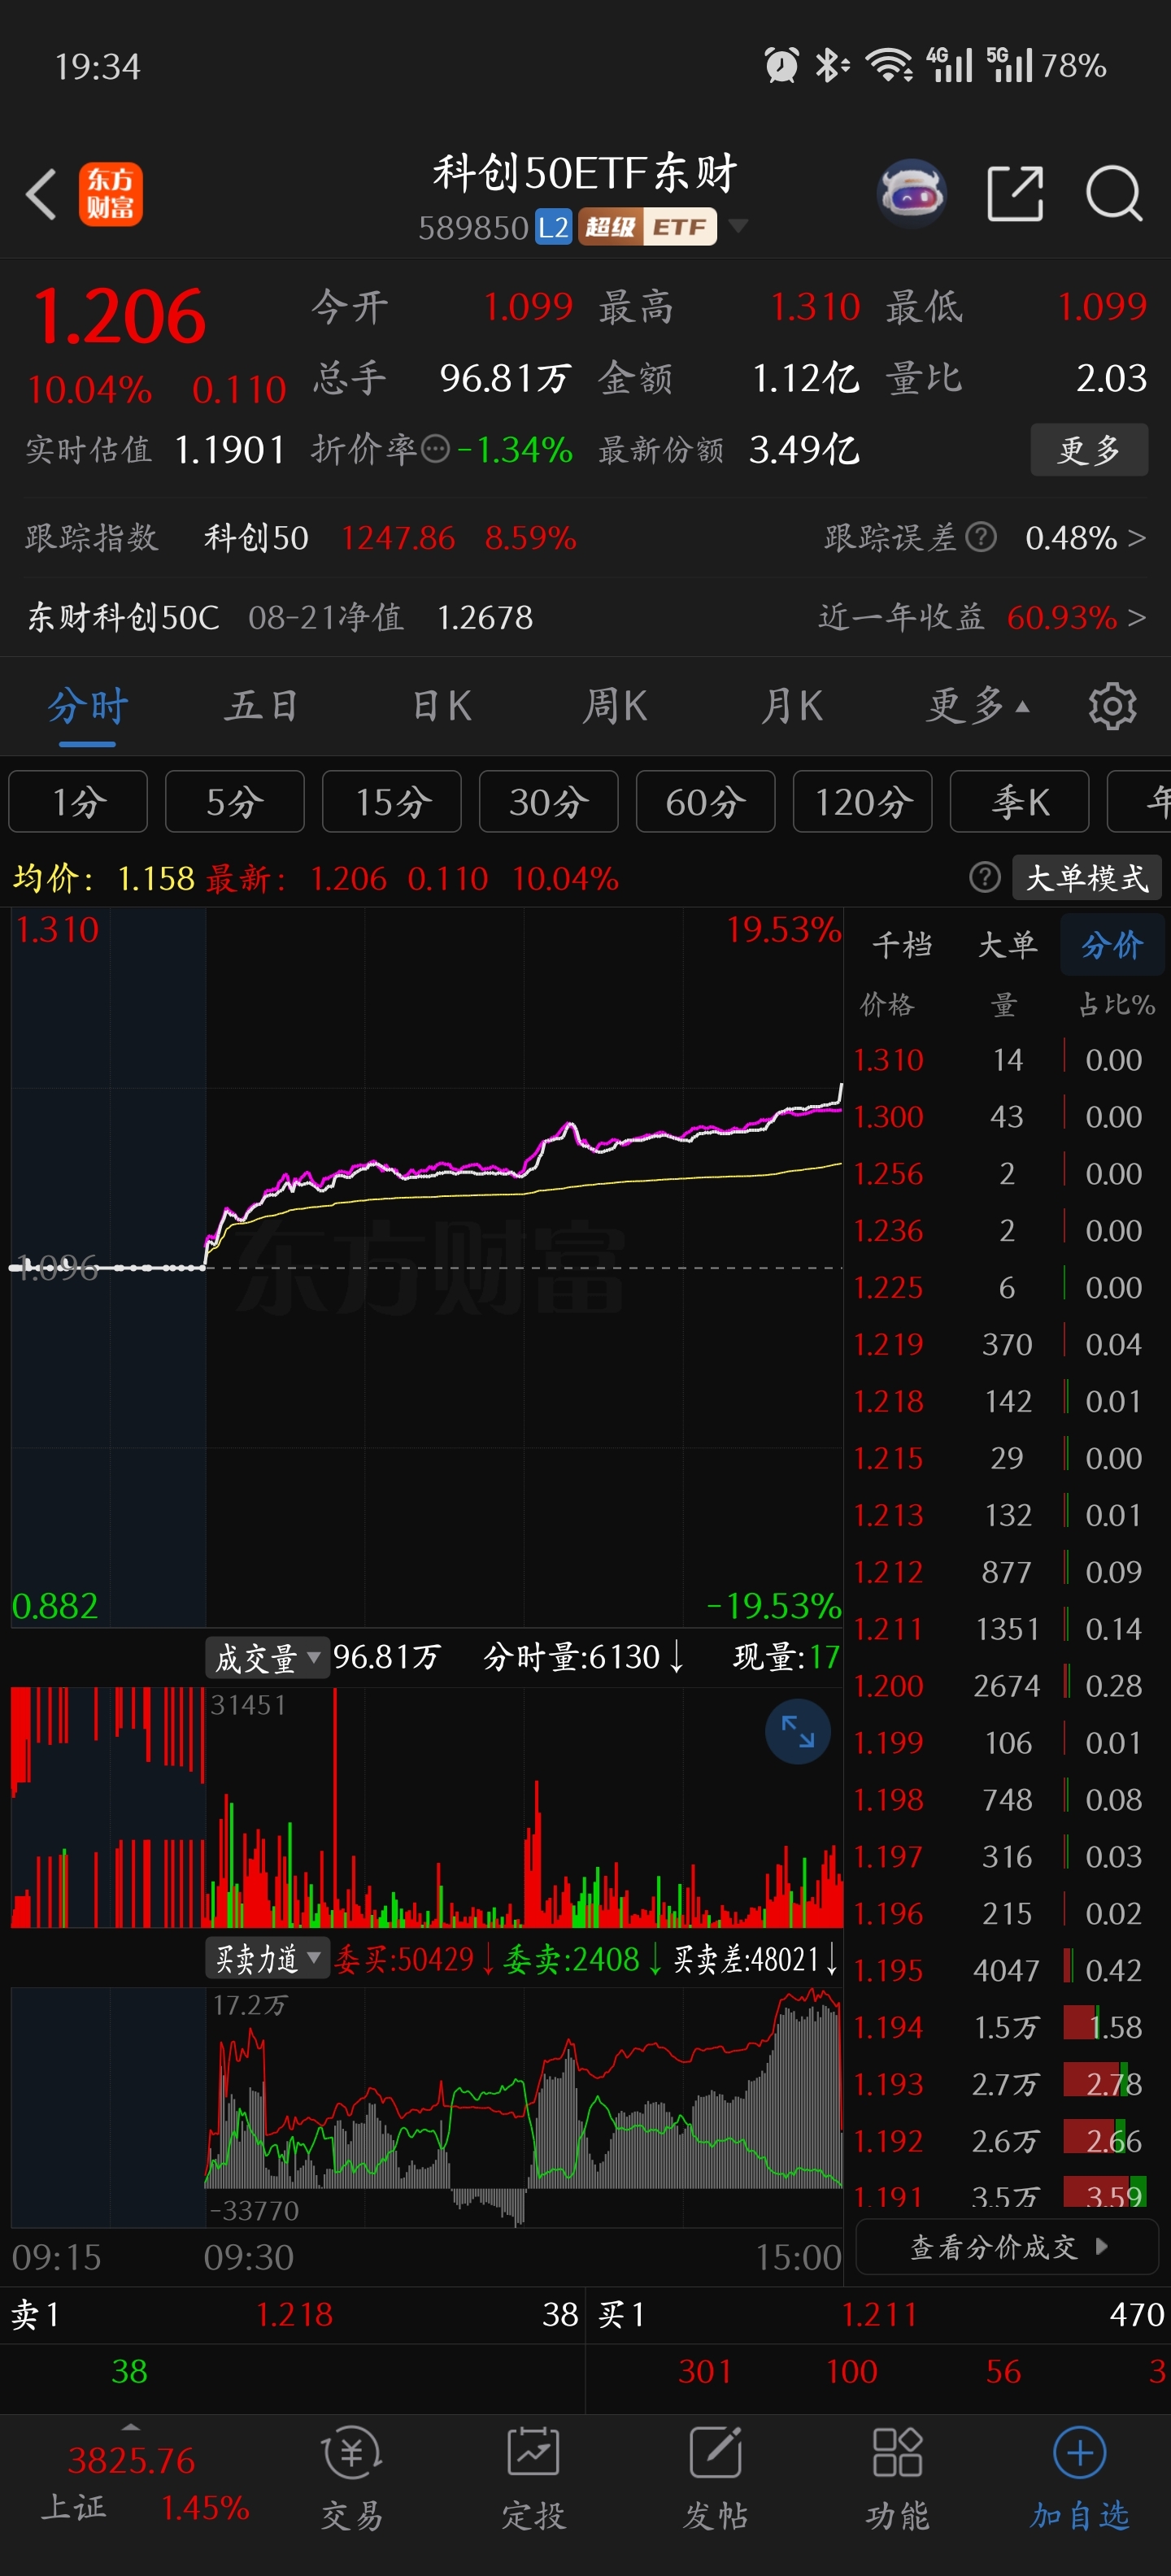Select the 季K period button
Image resolution: width=1171 pixels, height=2576 pixels.
coord(1020,802)
